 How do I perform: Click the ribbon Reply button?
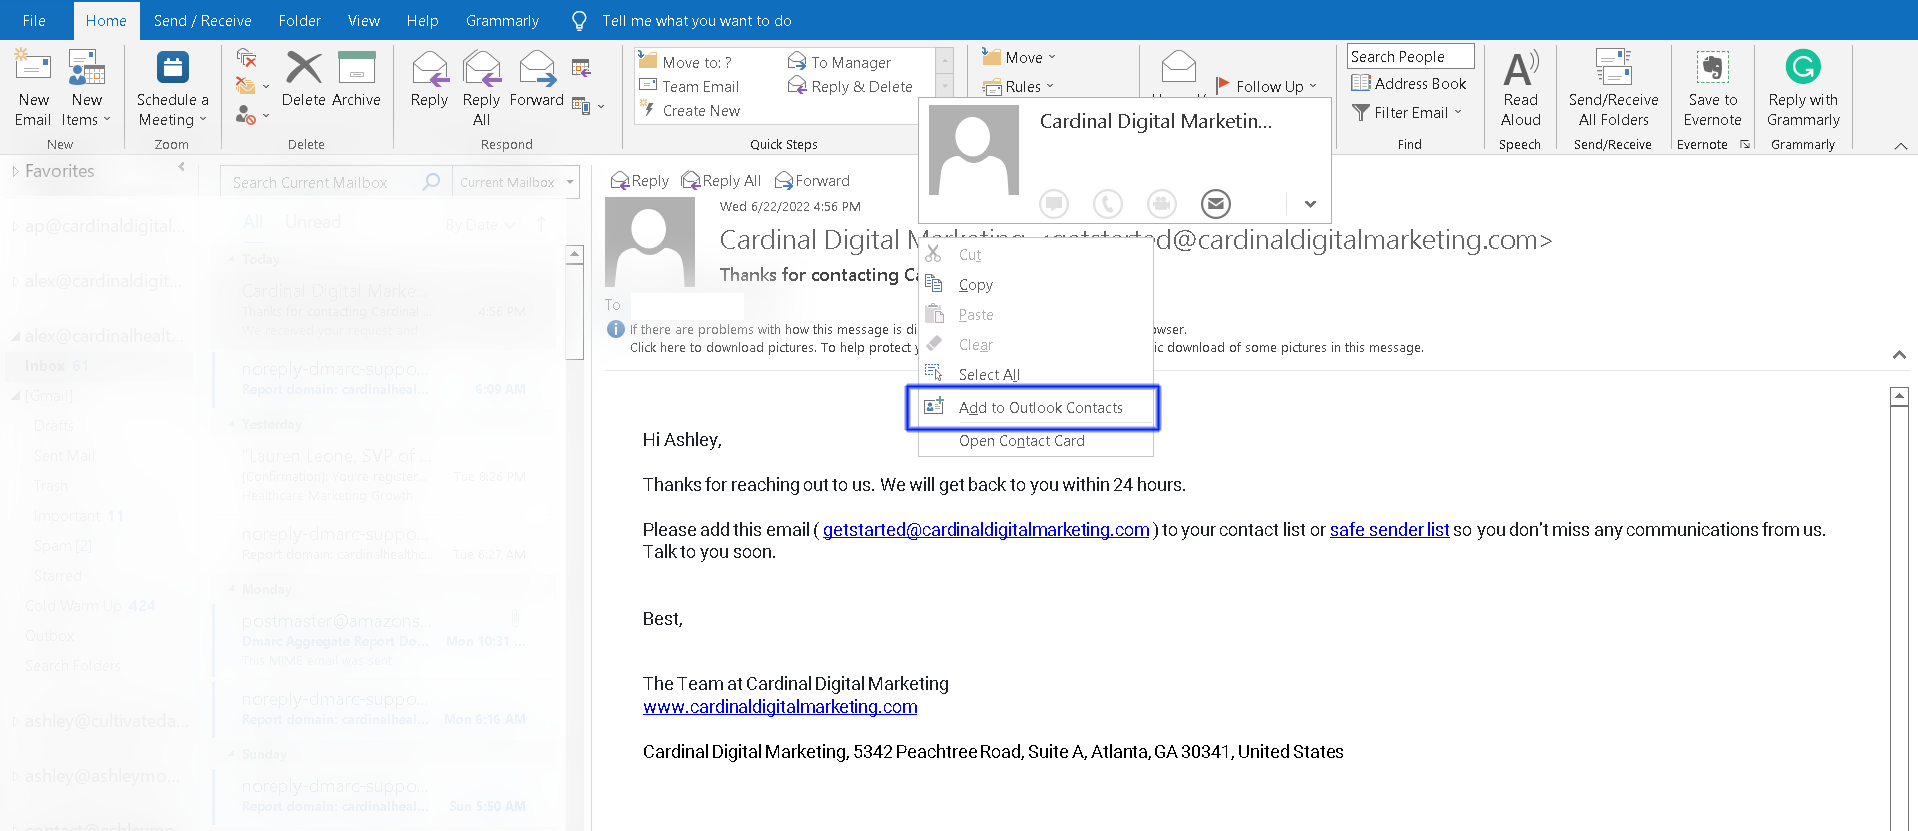429,79
